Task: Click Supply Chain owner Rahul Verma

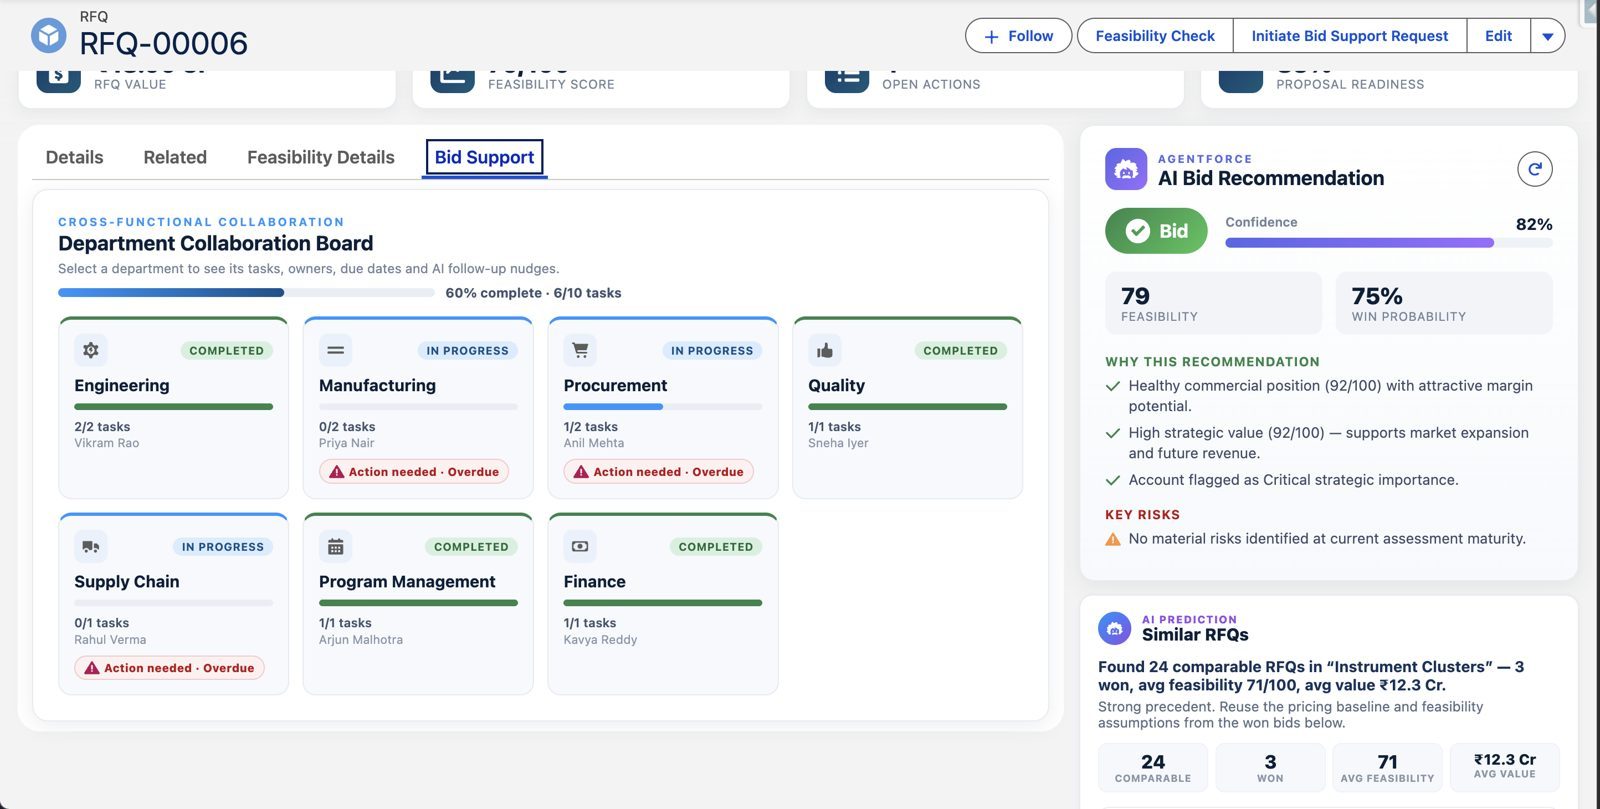Action: coord(110,640)
